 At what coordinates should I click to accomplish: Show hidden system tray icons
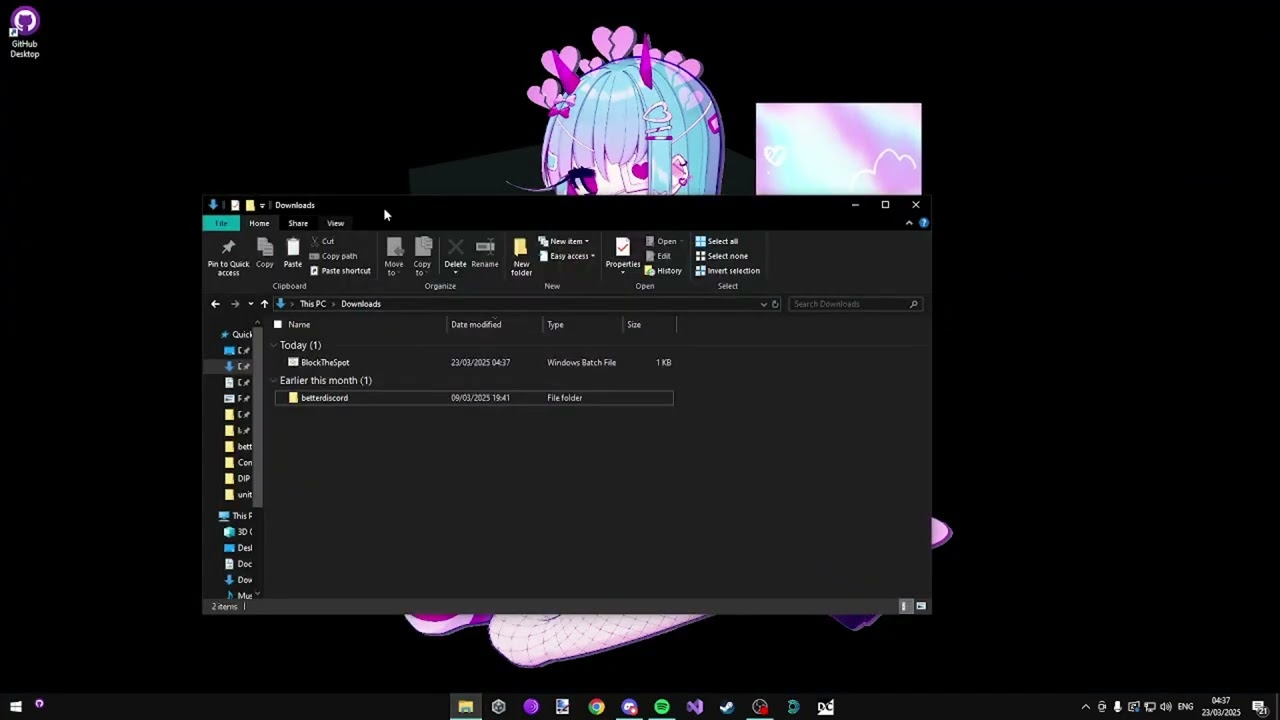[x=1086, y=707]
